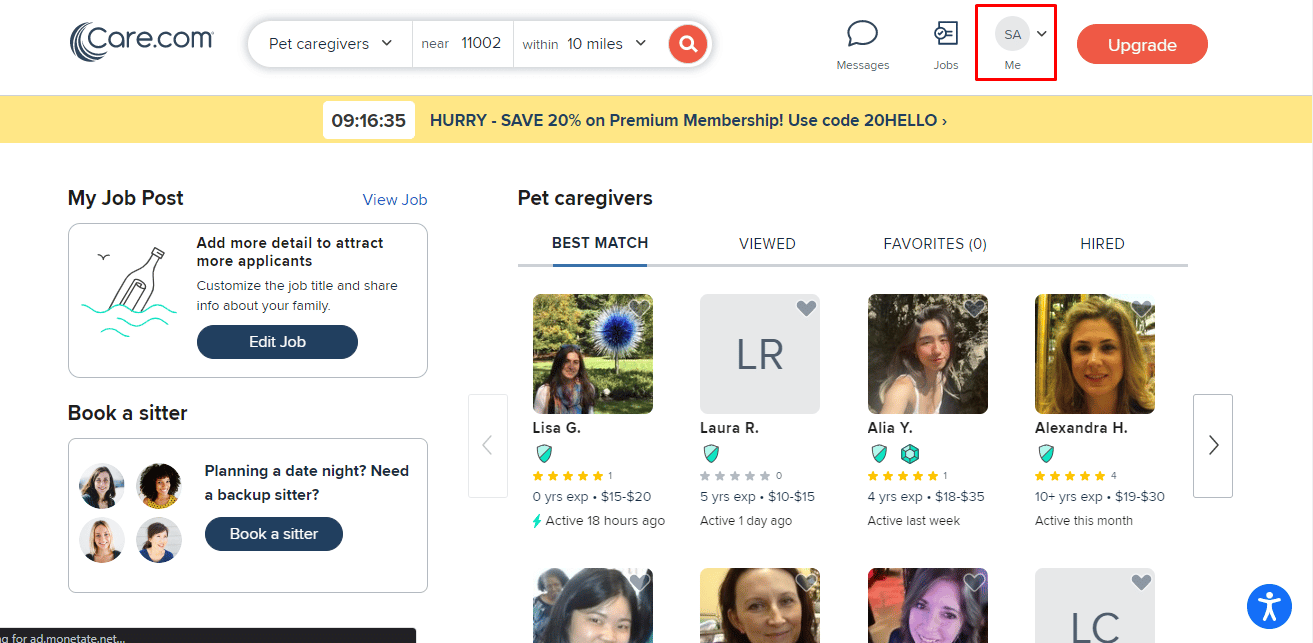The image size is (1313, 643).
Task: Click Alexandra H.'s green shield badge
Action: (1046, 453)
